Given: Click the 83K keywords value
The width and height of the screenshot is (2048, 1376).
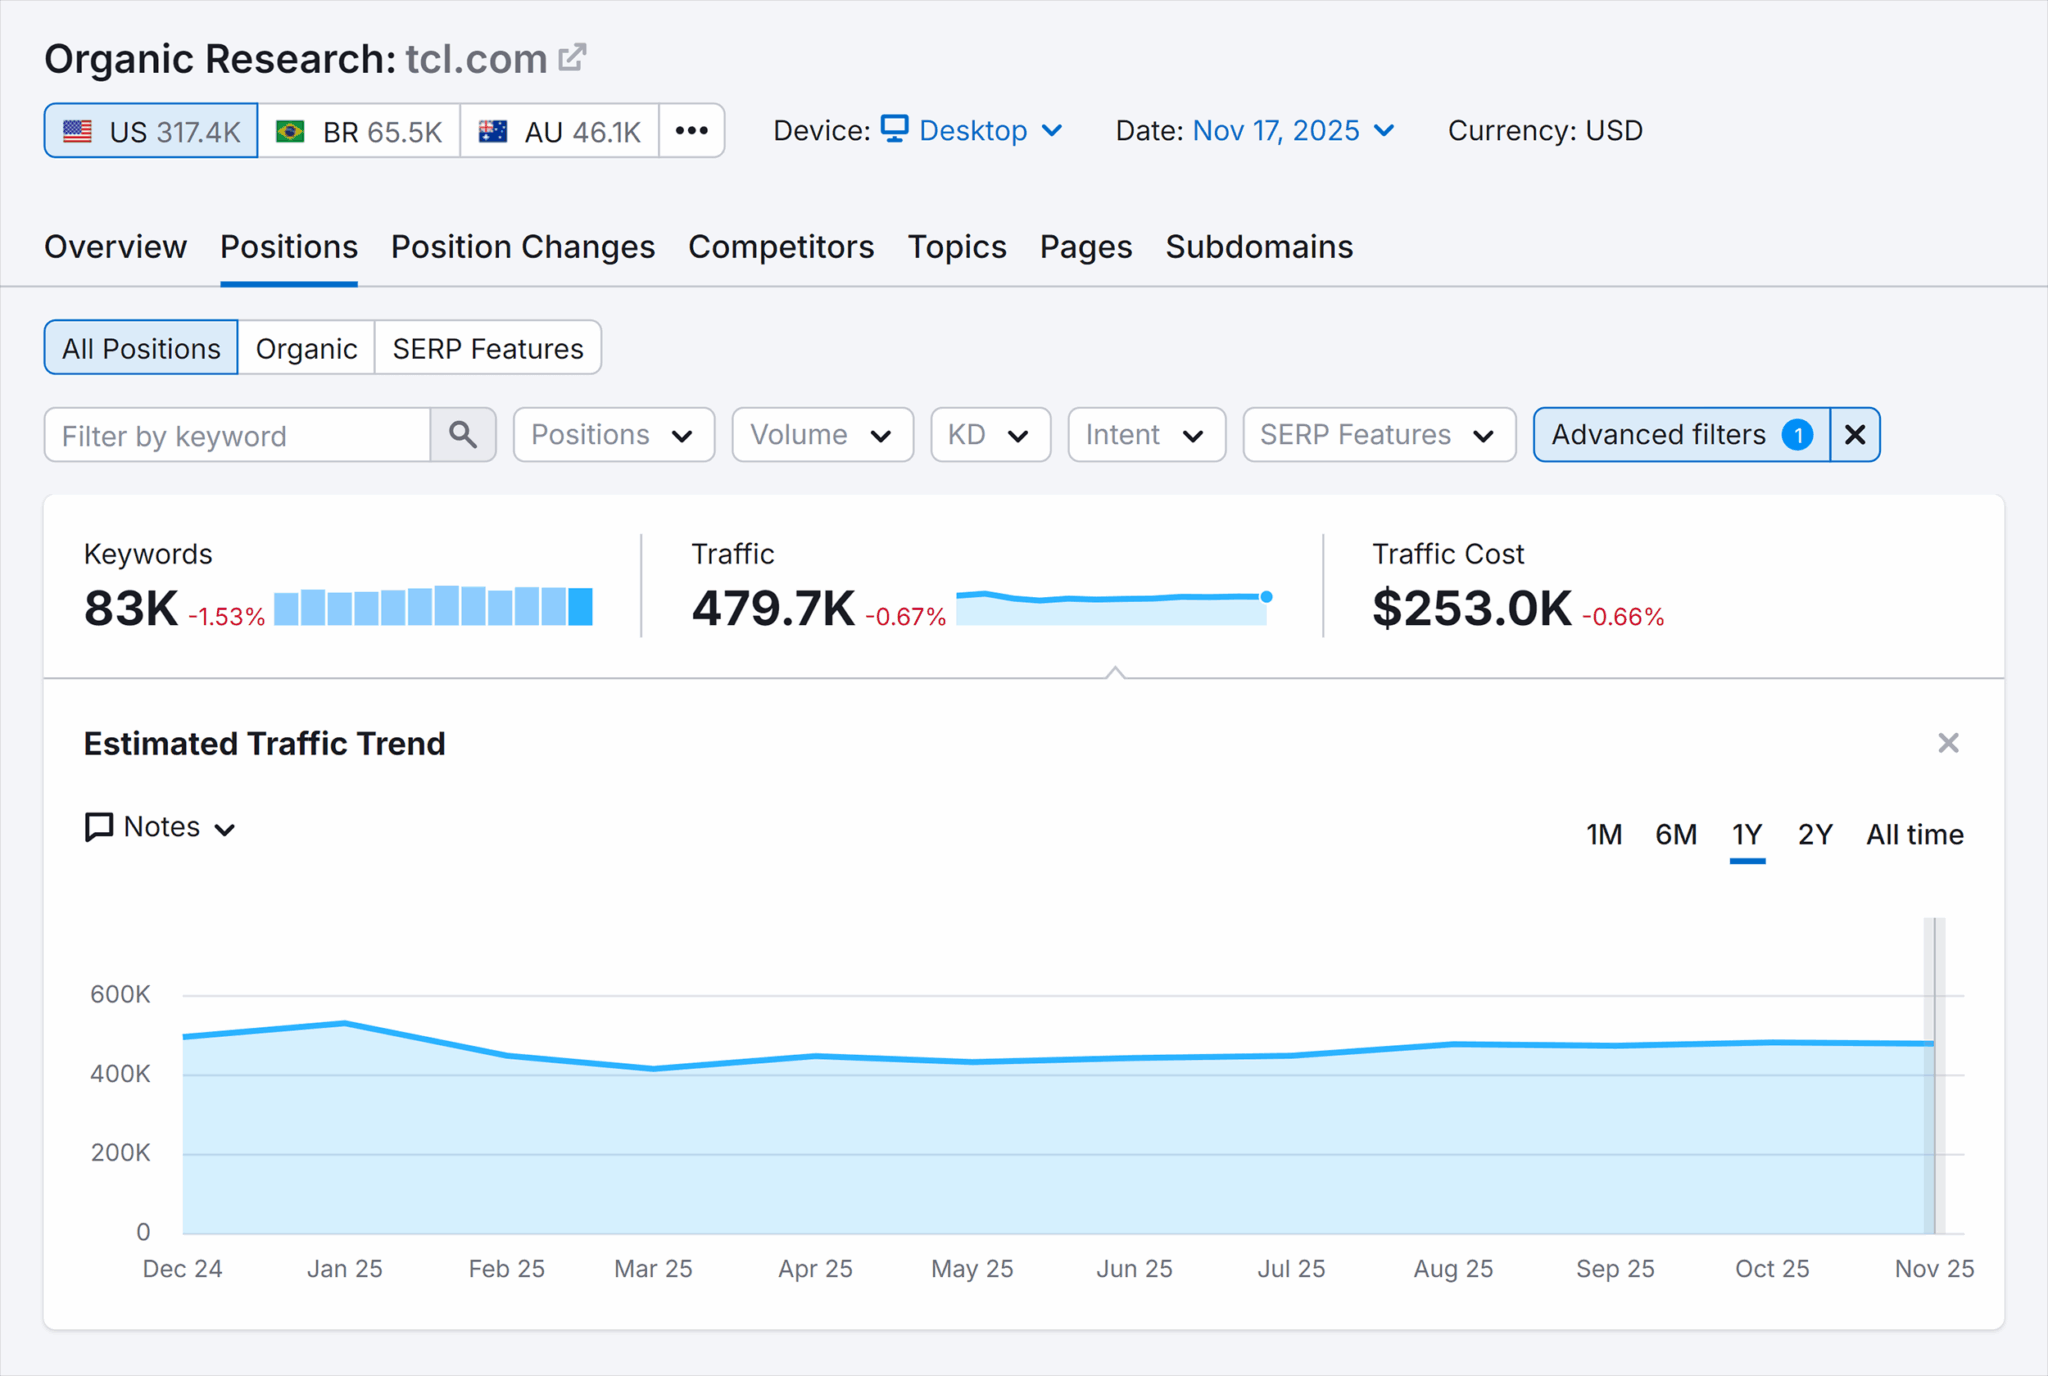Looking at the screenshot, I should click(x=131, y=608).
